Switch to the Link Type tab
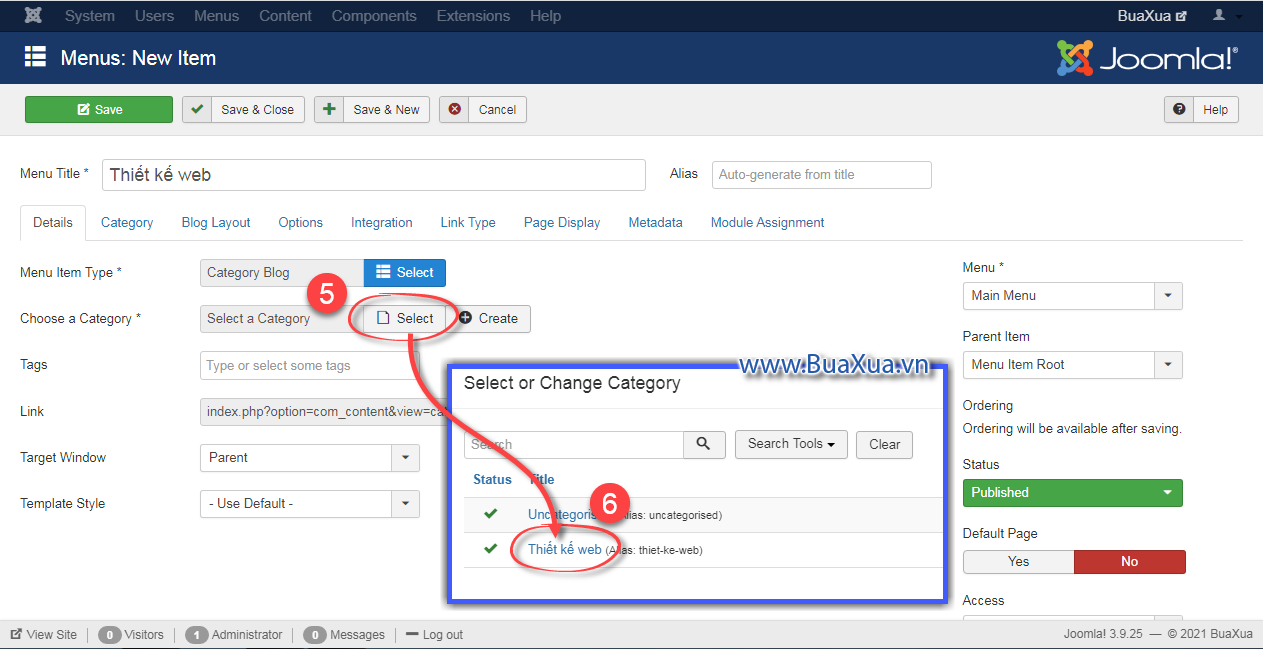1263x649 pixels. (x=468, y=223)
